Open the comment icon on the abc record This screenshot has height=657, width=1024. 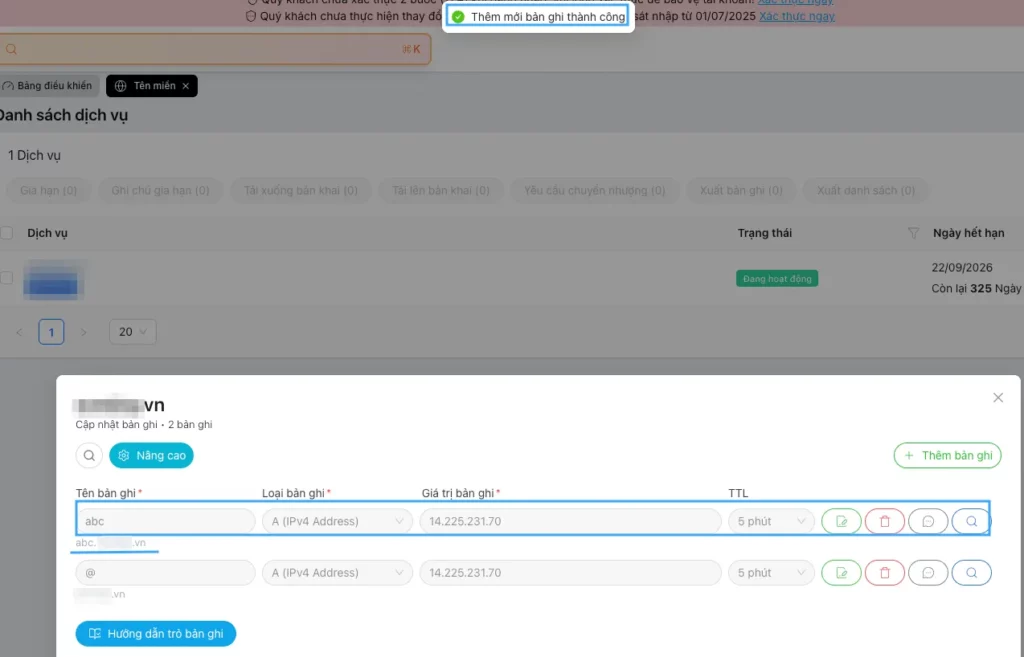[928, 521]
